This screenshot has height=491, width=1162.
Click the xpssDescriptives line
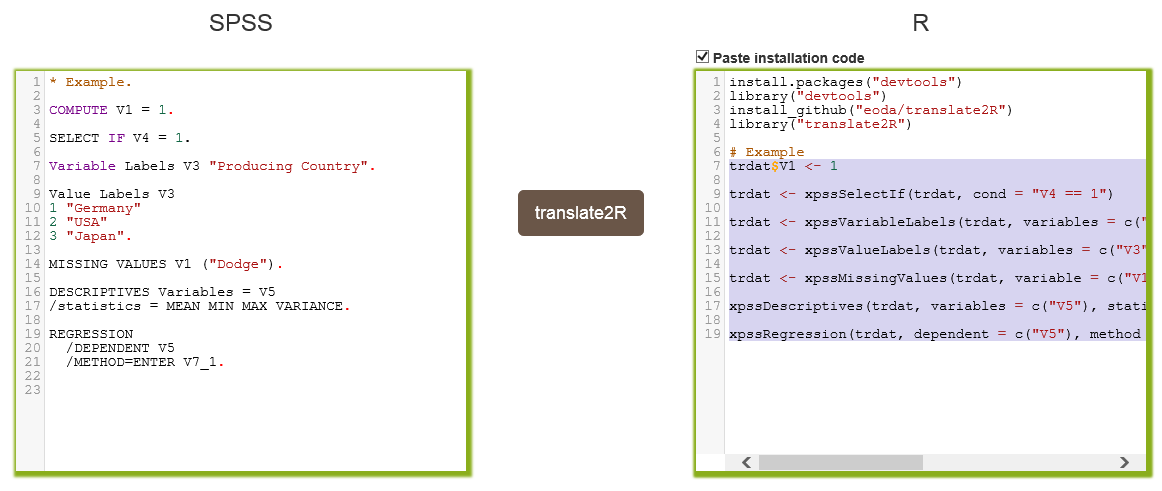937,307
